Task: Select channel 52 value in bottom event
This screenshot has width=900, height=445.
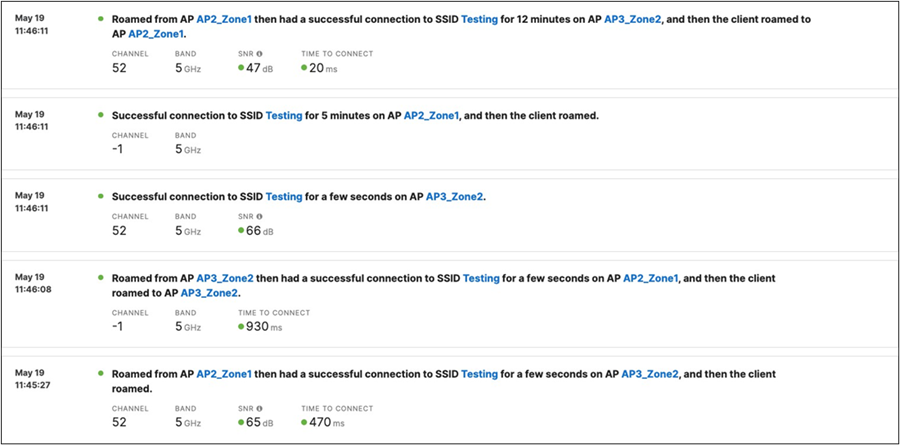Action: pos(119,423)
